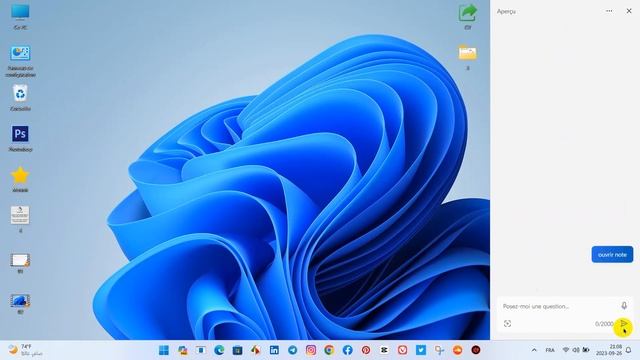Open the notification bell in the taskbar

629,350
